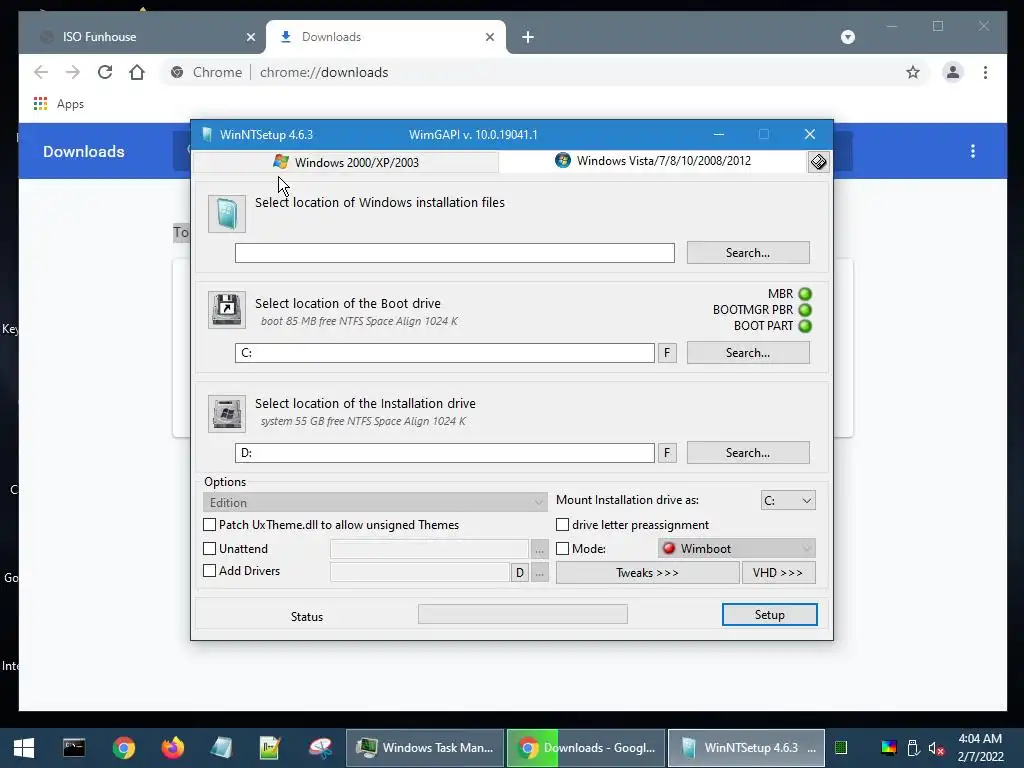This screenshot has height=768, width=1024.
Task: Click the Boot drive path field
Action: (445, 353)
